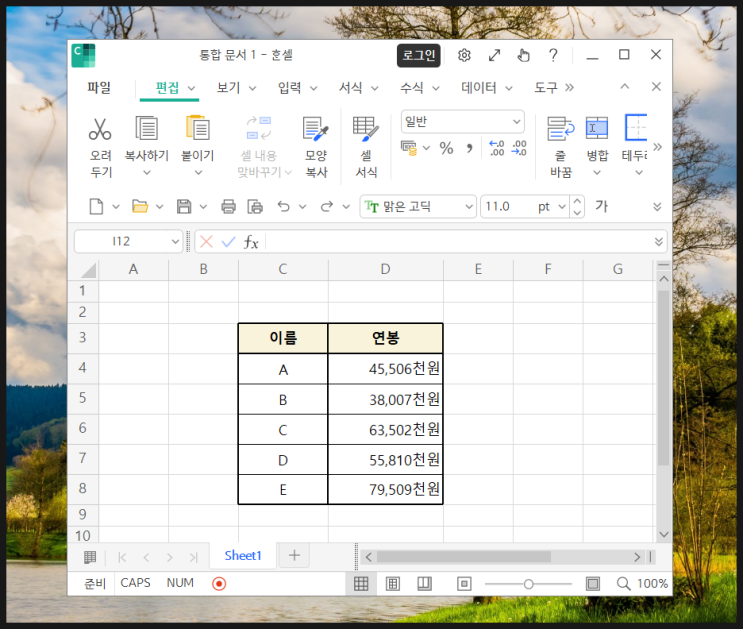Click the zoom slider handle

528,584
